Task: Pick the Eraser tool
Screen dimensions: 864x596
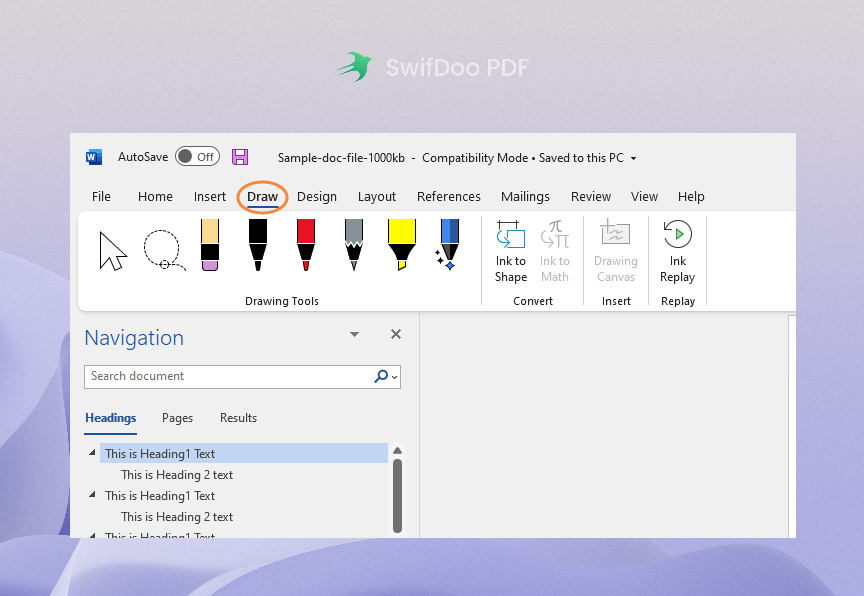Action: (x=210, y=245)
